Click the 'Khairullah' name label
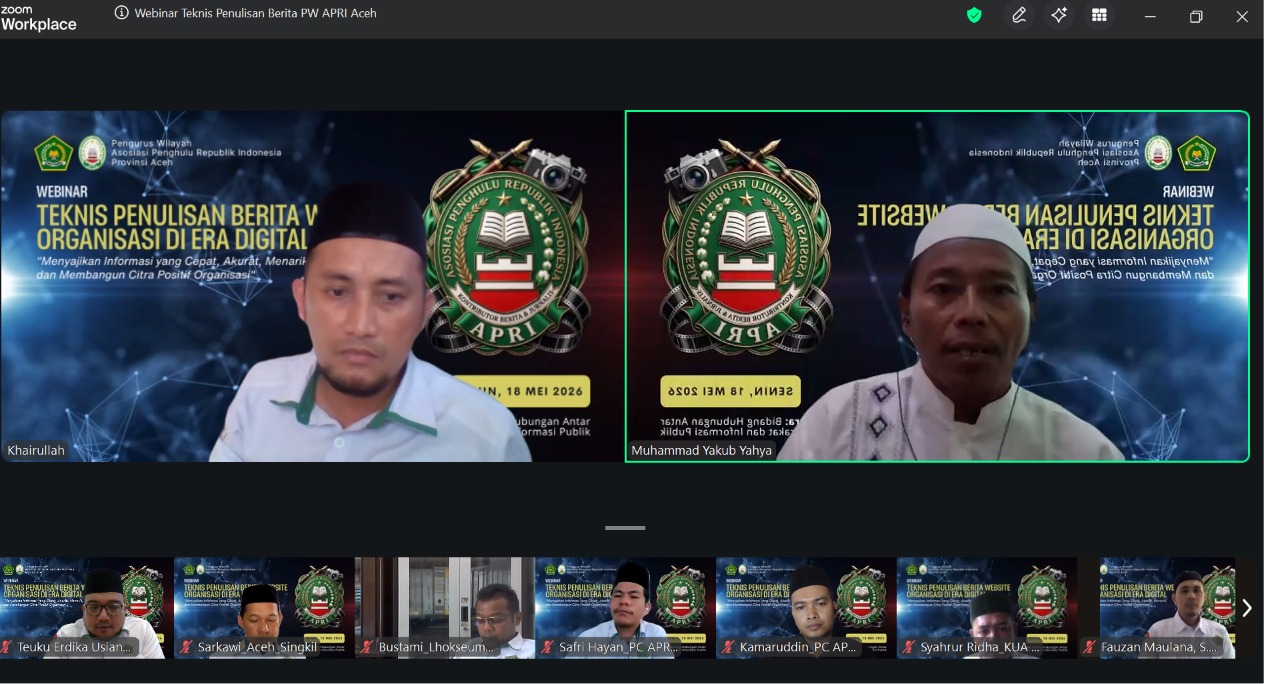The height and width of the screenshot is (684, 1264). coord(36,450)
